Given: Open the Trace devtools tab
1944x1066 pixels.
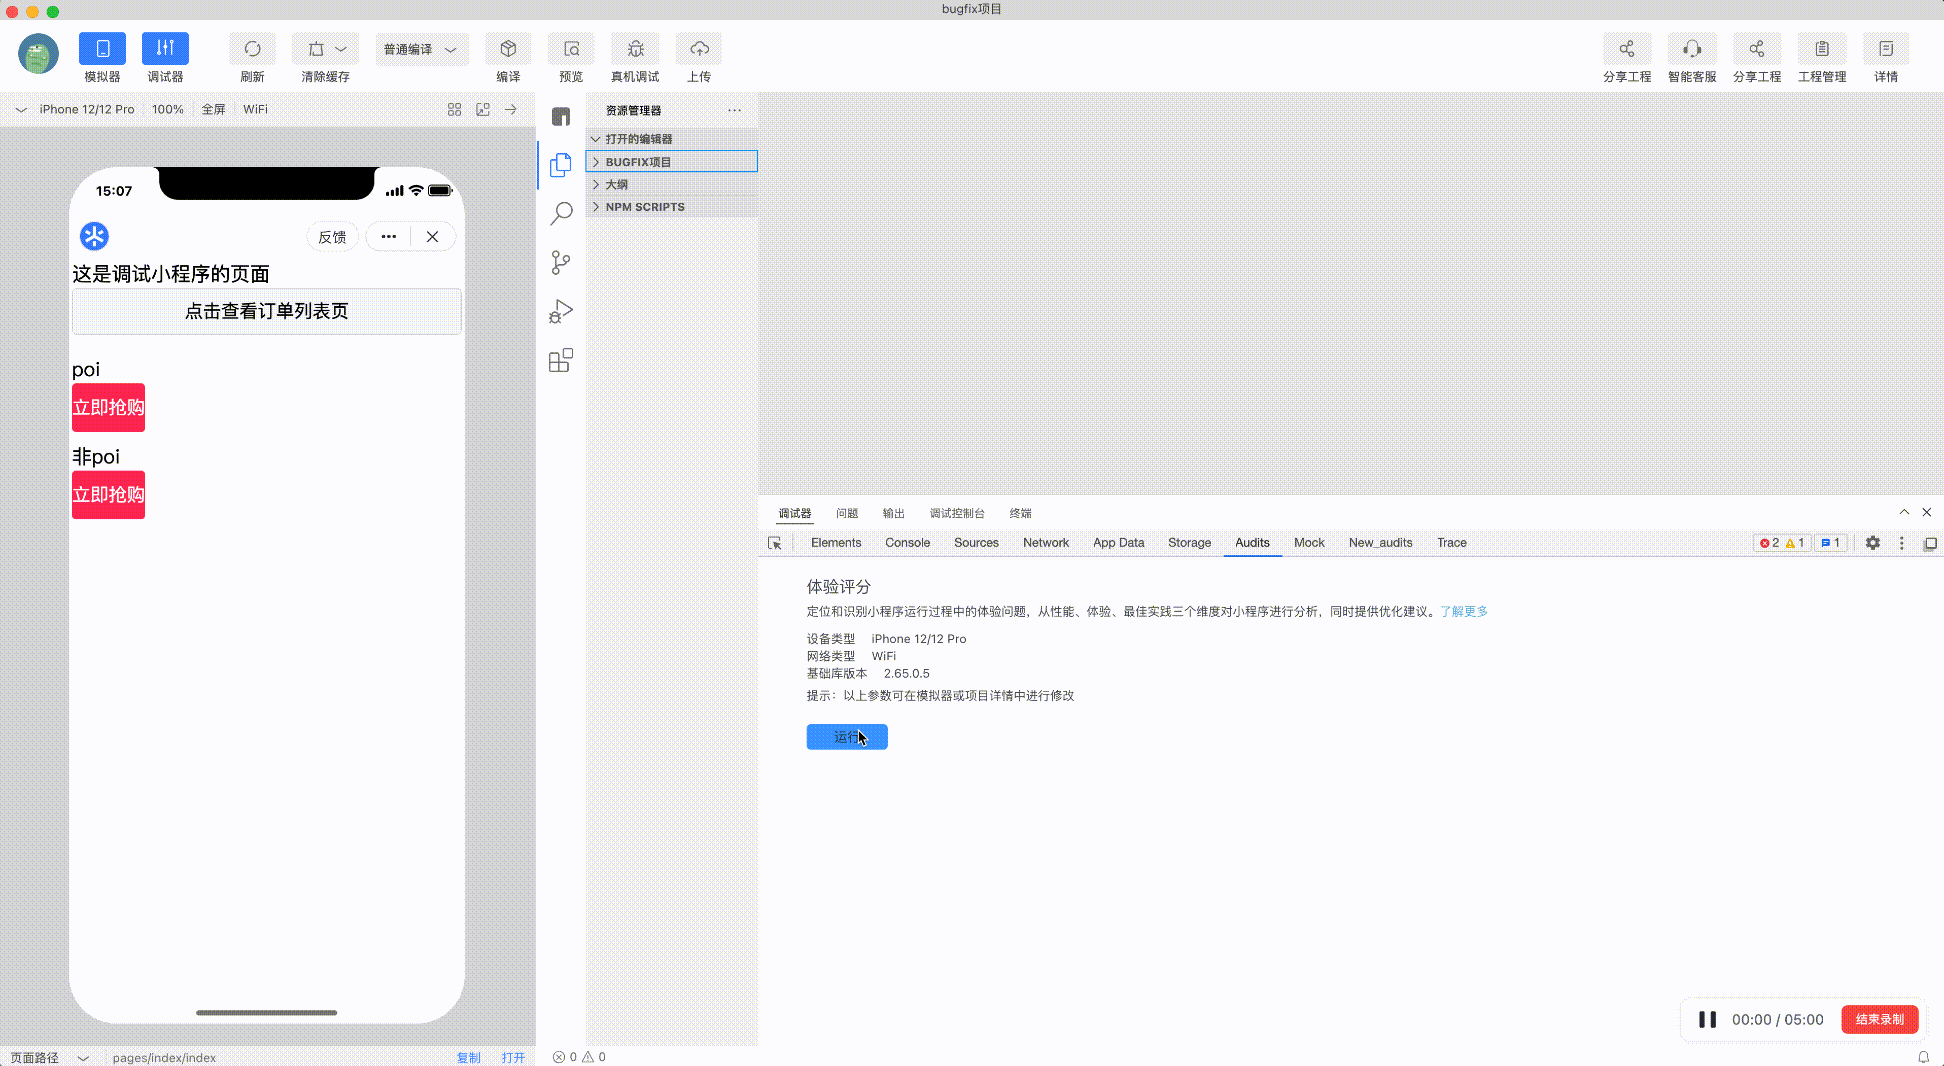Looking at the screenshot, I should coord(1452,543).
